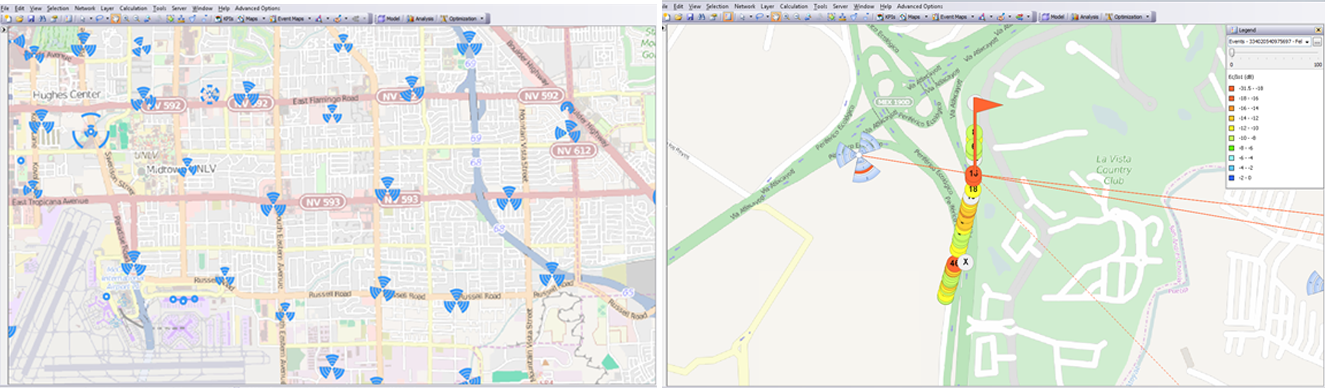Viewport: 1332px width, 388px height.
Task: Click the large cell site icon below Hughes Center
Action: 91,130
